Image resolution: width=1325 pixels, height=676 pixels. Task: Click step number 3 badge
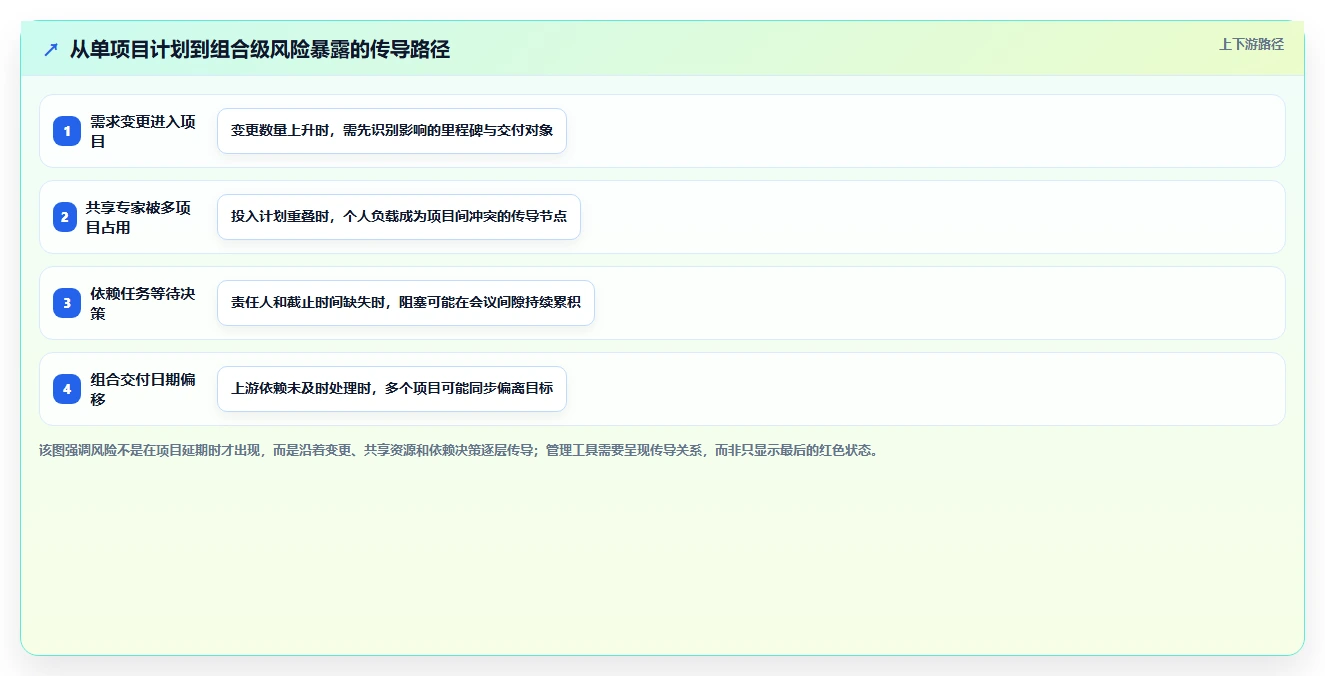click(67, 303)
